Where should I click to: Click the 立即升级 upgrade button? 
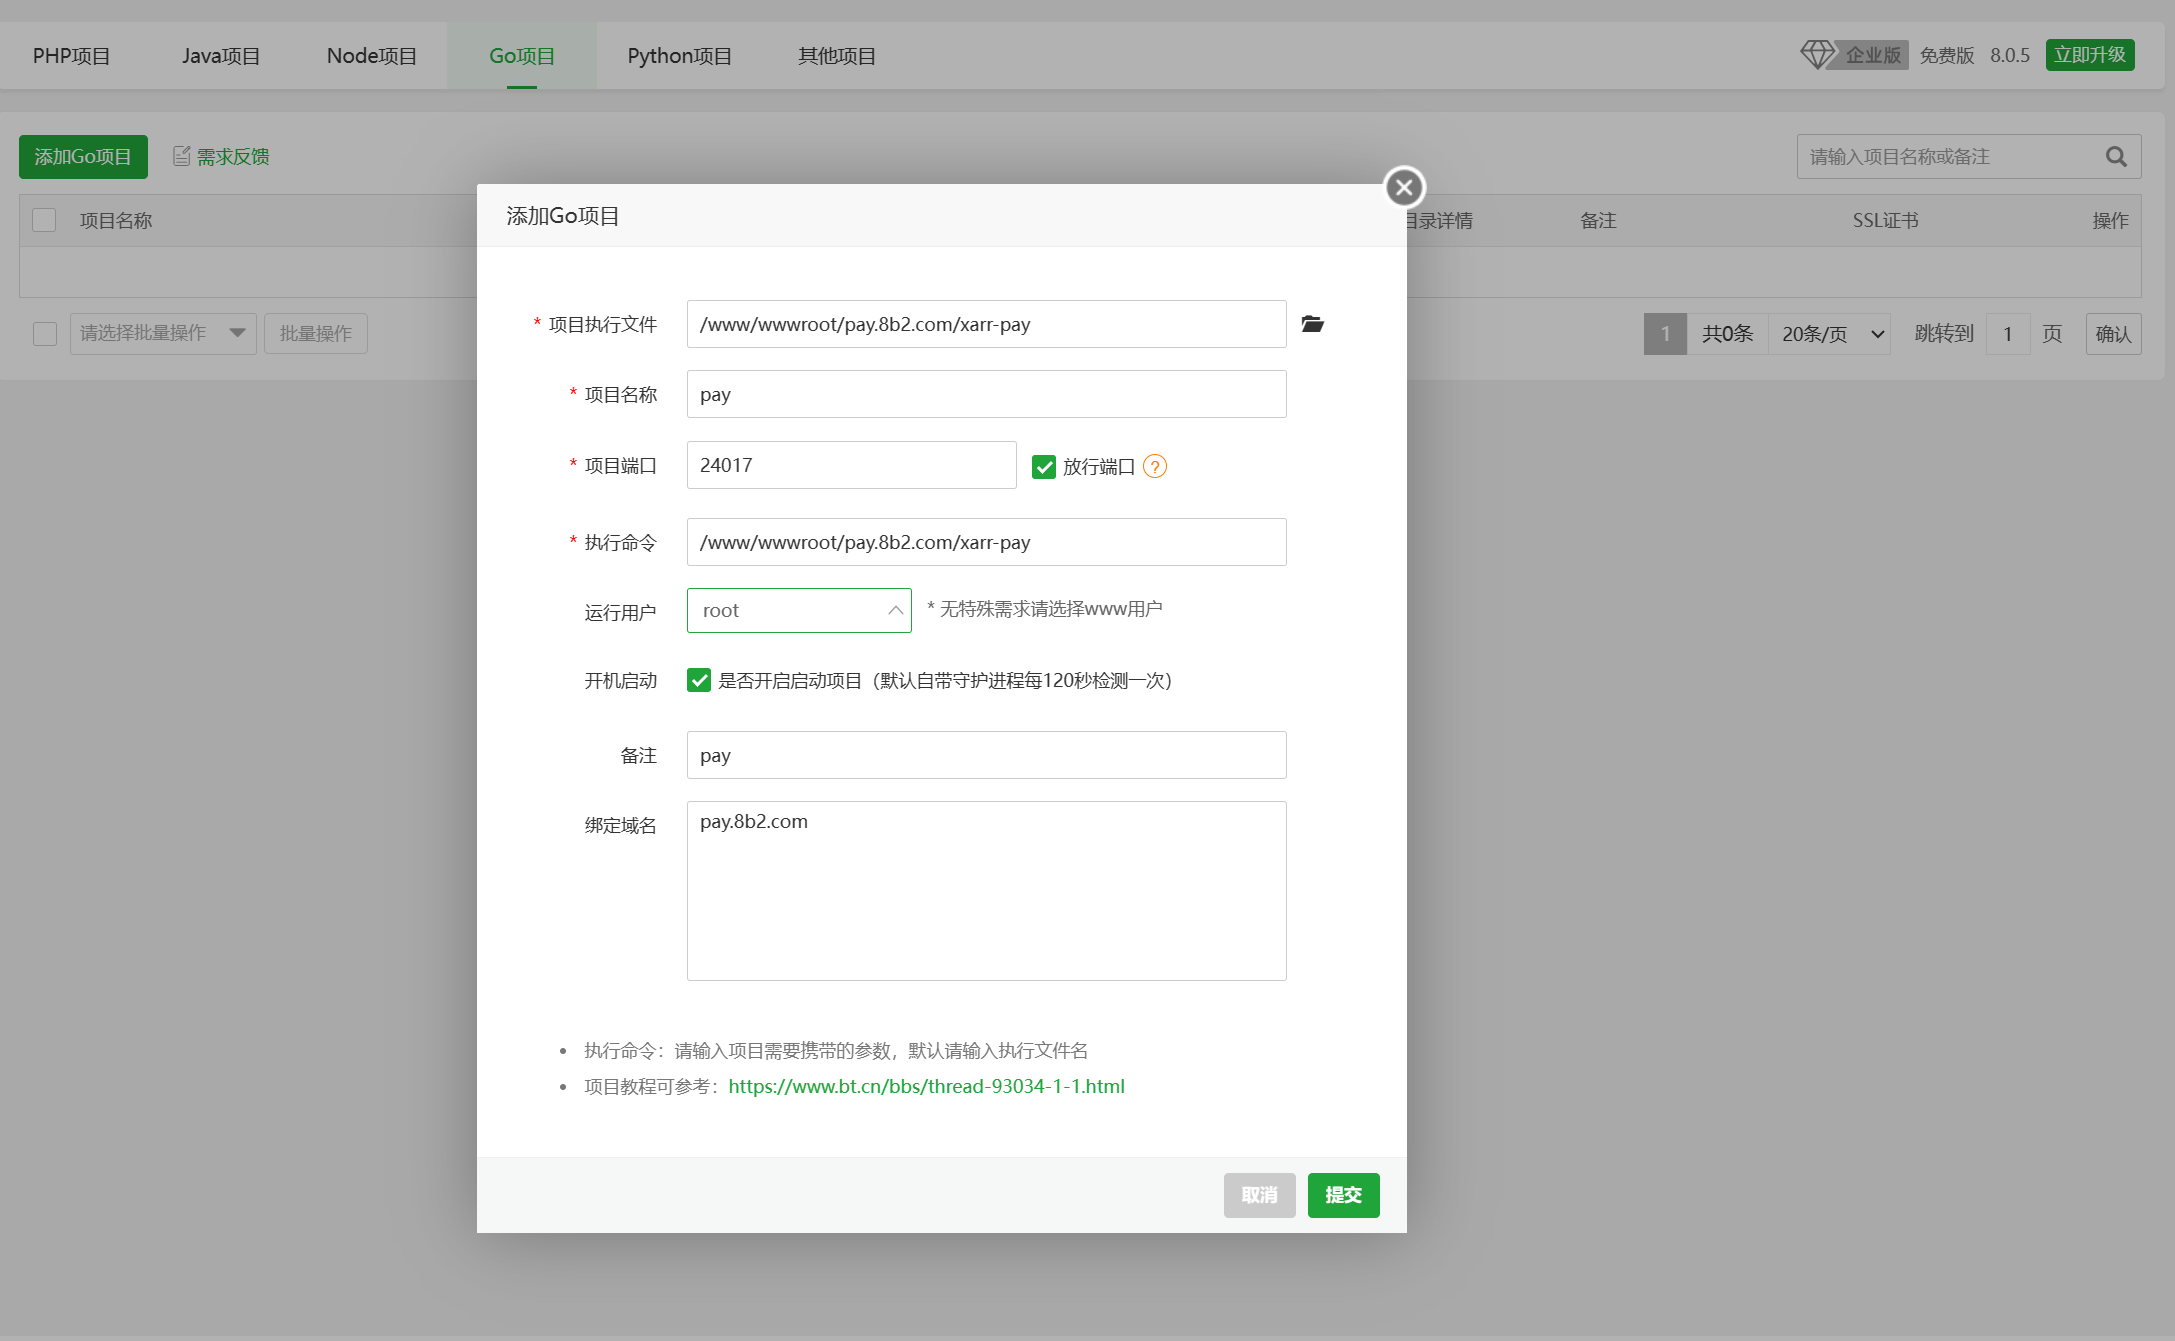tap(2089, 54)
